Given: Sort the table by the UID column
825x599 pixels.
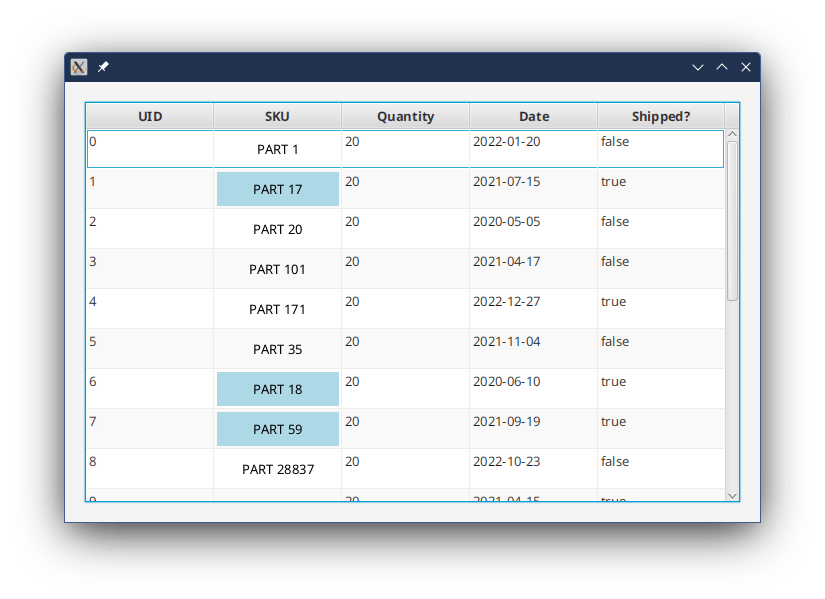Looking at the screenshot, I should (x=150, y=116).
